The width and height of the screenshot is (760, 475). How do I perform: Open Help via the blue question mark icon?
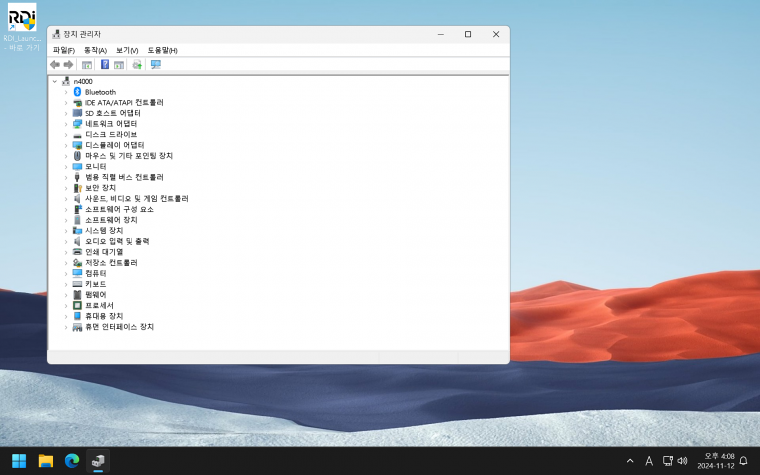point(105,64)
